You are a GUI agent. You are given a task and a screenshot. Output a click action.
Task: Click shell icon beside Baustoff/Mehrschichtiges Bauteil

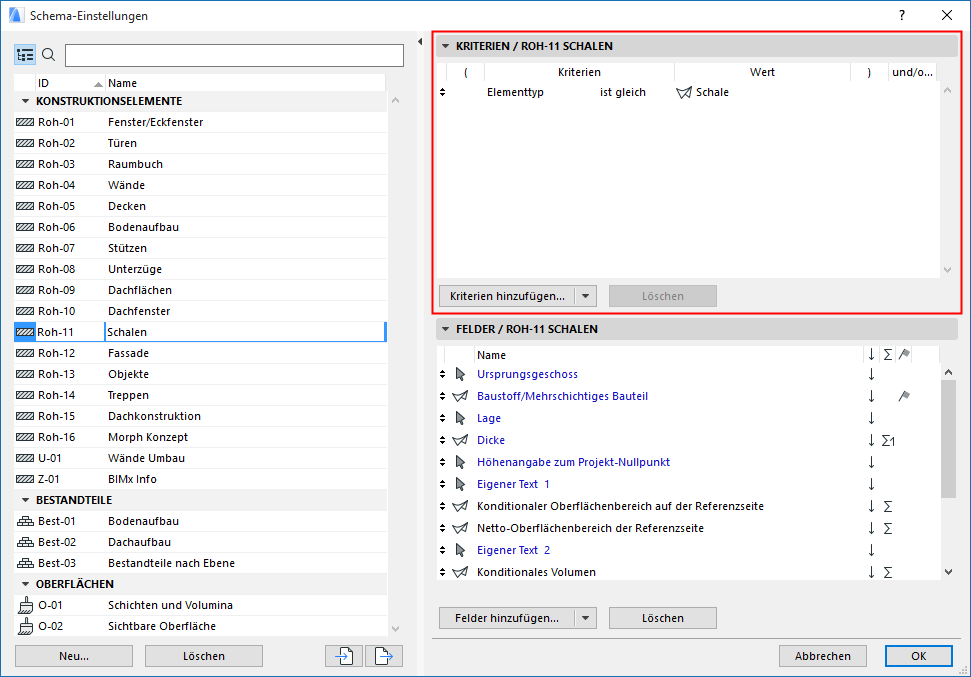460,396
